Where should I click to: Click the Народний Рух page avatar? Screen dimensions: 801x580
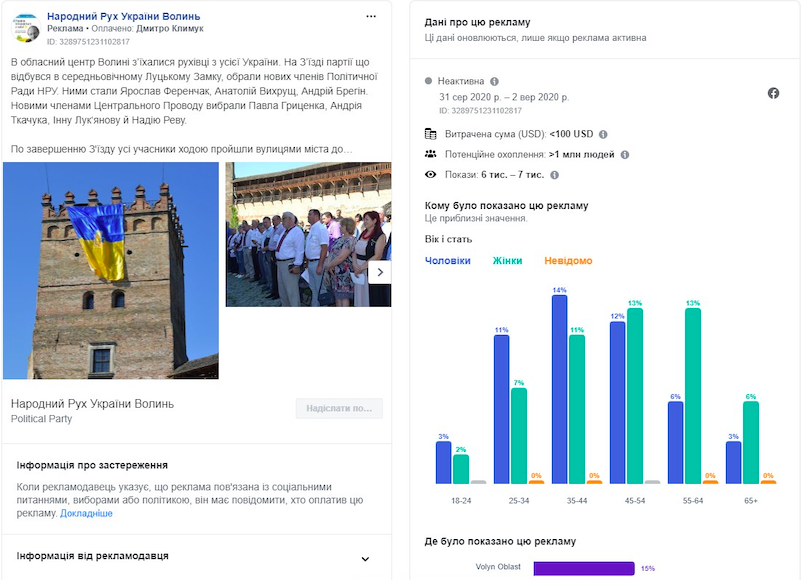point(26,29)
